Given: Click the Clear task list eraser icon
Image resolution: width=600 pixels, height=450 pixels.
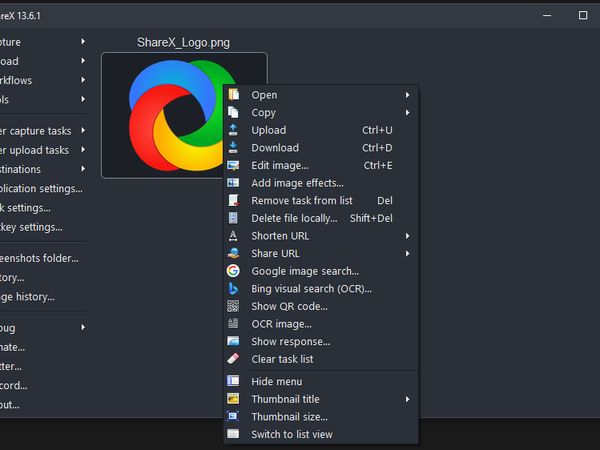Looking at the screenshot, I should coord(233,359).
